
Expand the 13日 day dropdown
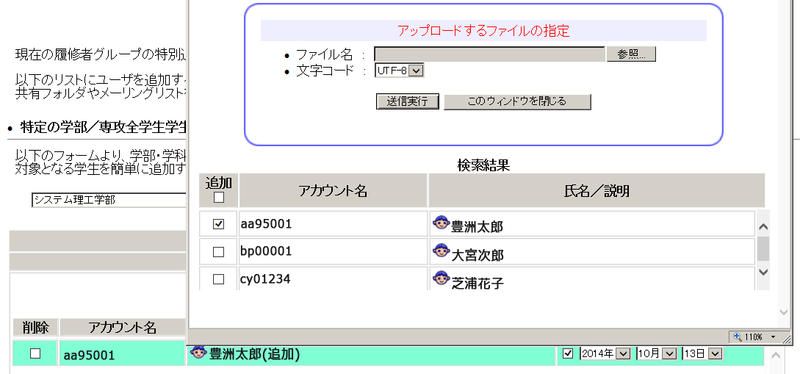[x=703, y=354]
